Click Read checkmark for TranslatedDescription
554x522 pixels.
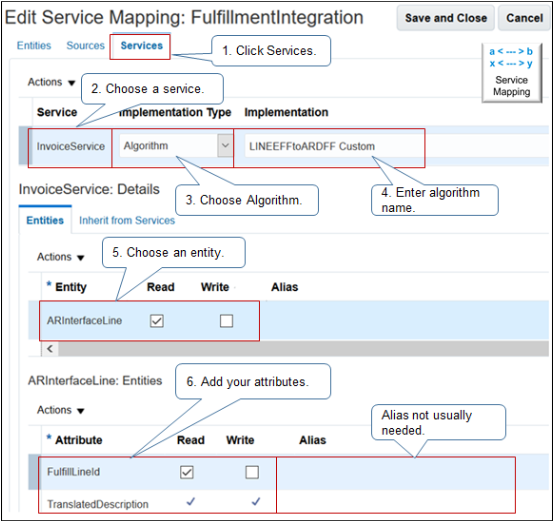click(191, 502)
